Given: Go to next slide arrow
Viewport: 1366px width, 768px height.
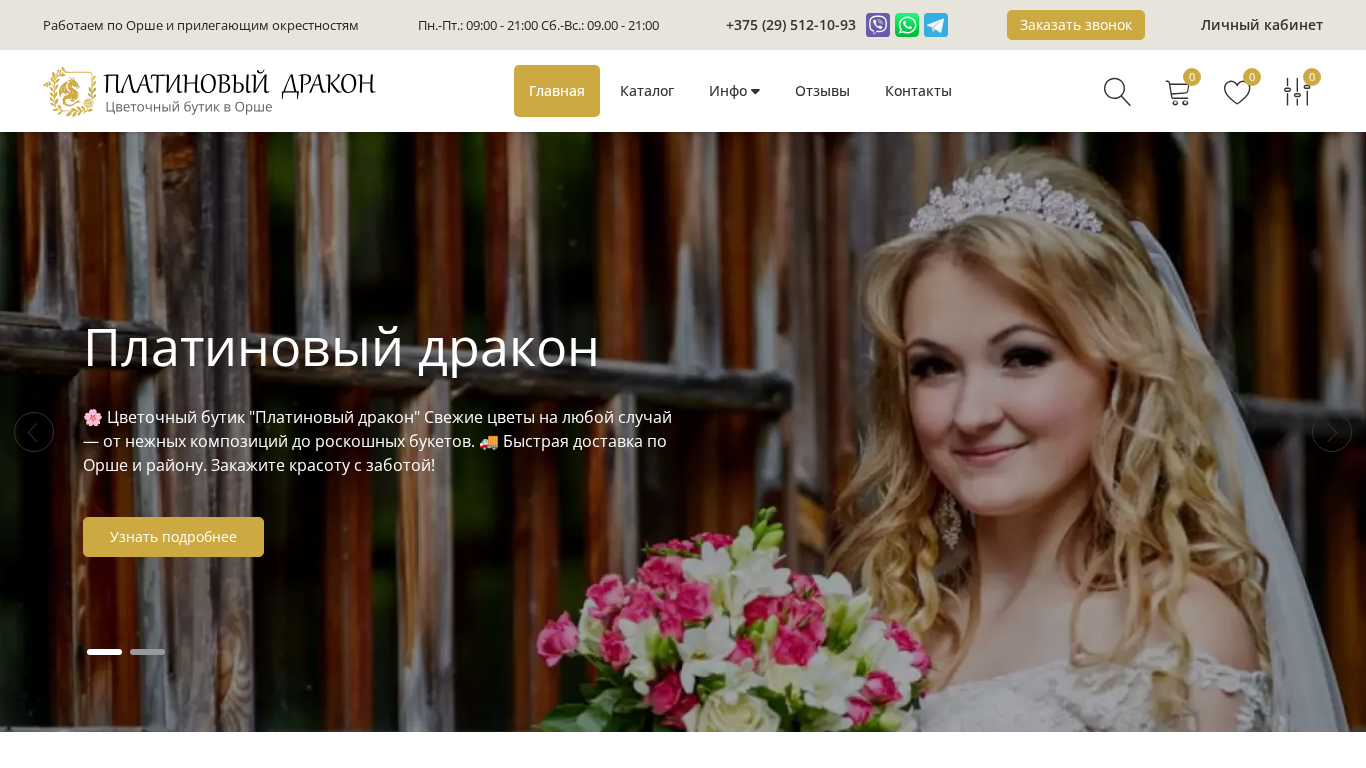Looking at the screenshot, I should (1332, 432).
